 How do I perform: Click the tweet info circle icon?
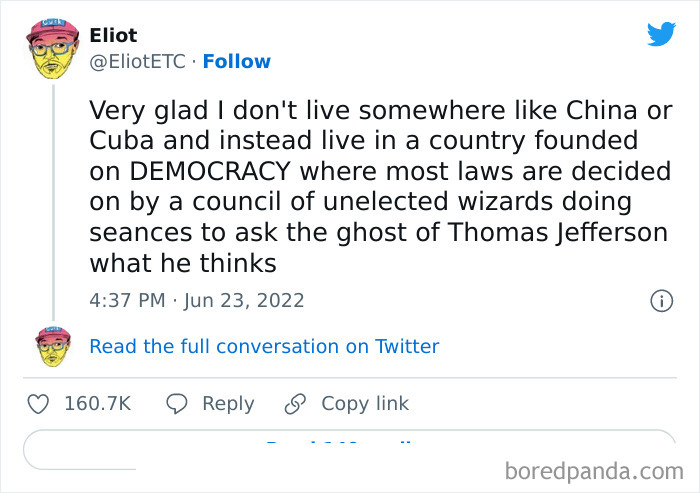pyautogui.click(x=661, y=300)
